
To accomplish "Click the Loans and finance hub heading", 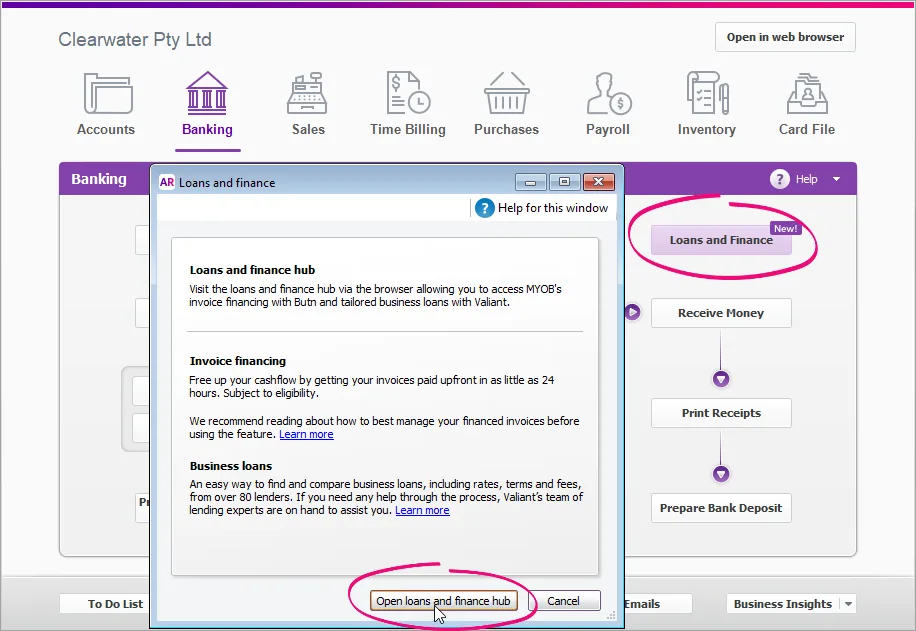I will point(252,270).
